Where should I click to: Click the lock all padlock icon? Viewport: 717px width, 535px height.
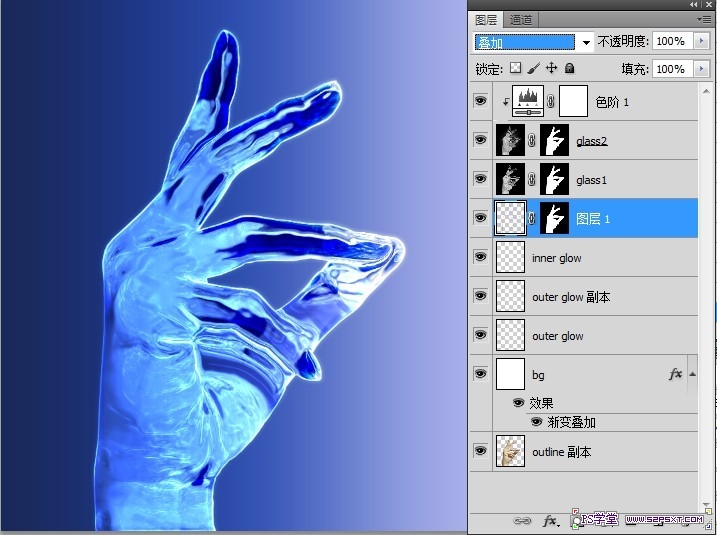[x=569, y=68]
